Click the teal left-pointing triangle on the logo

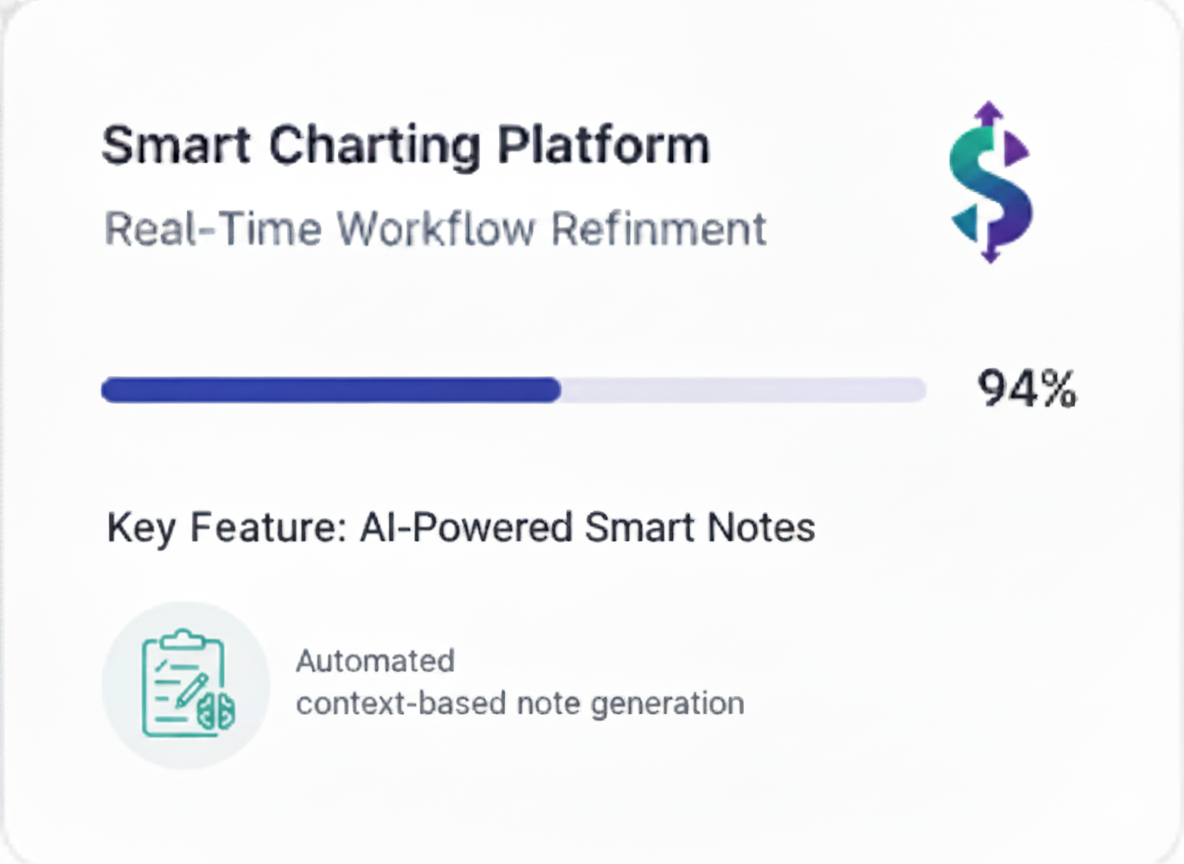[963, 224]
